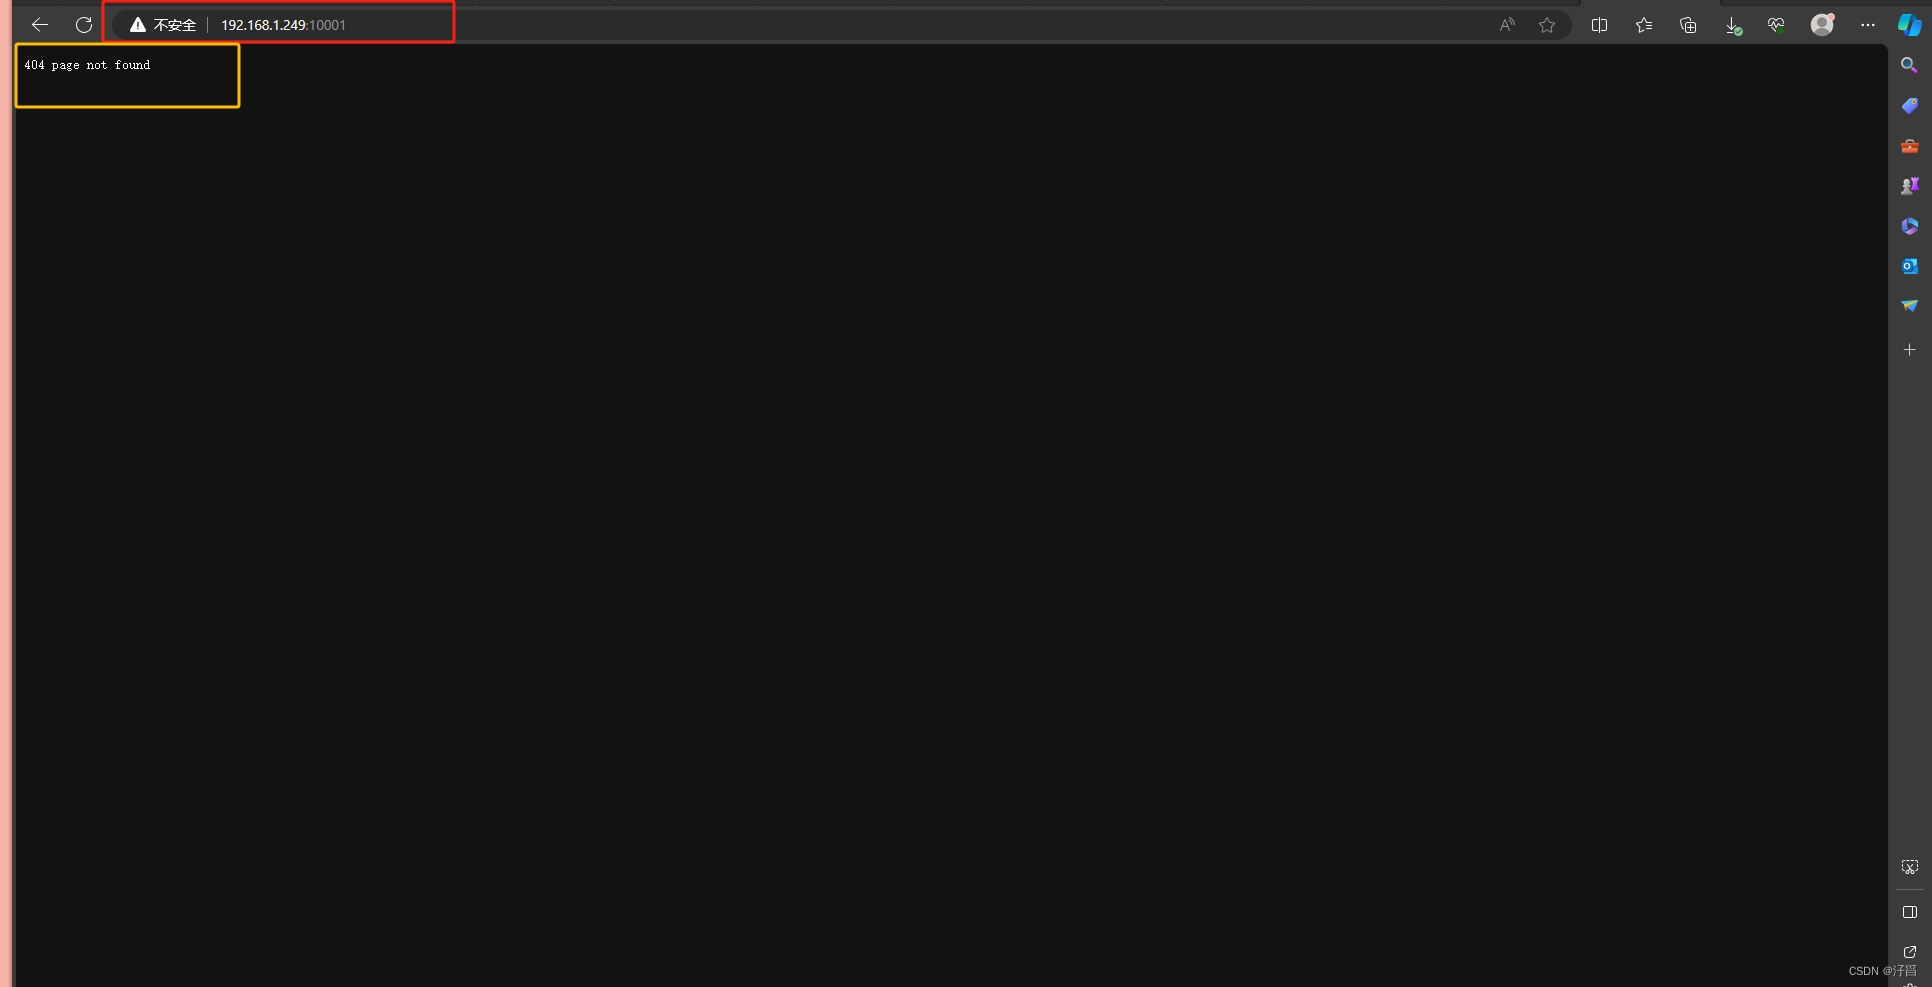
Task: Open the Favorites list
Action: click(1644, 25)
